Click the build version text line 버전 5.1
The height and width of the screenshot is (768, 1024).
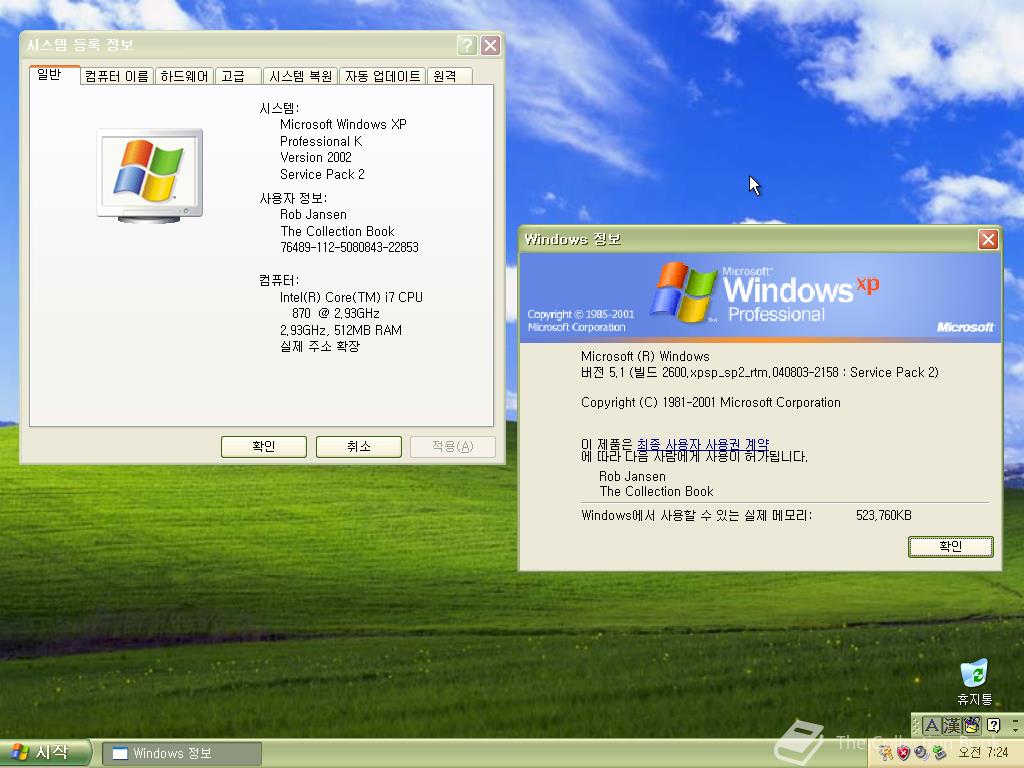(x=760, y=372)
